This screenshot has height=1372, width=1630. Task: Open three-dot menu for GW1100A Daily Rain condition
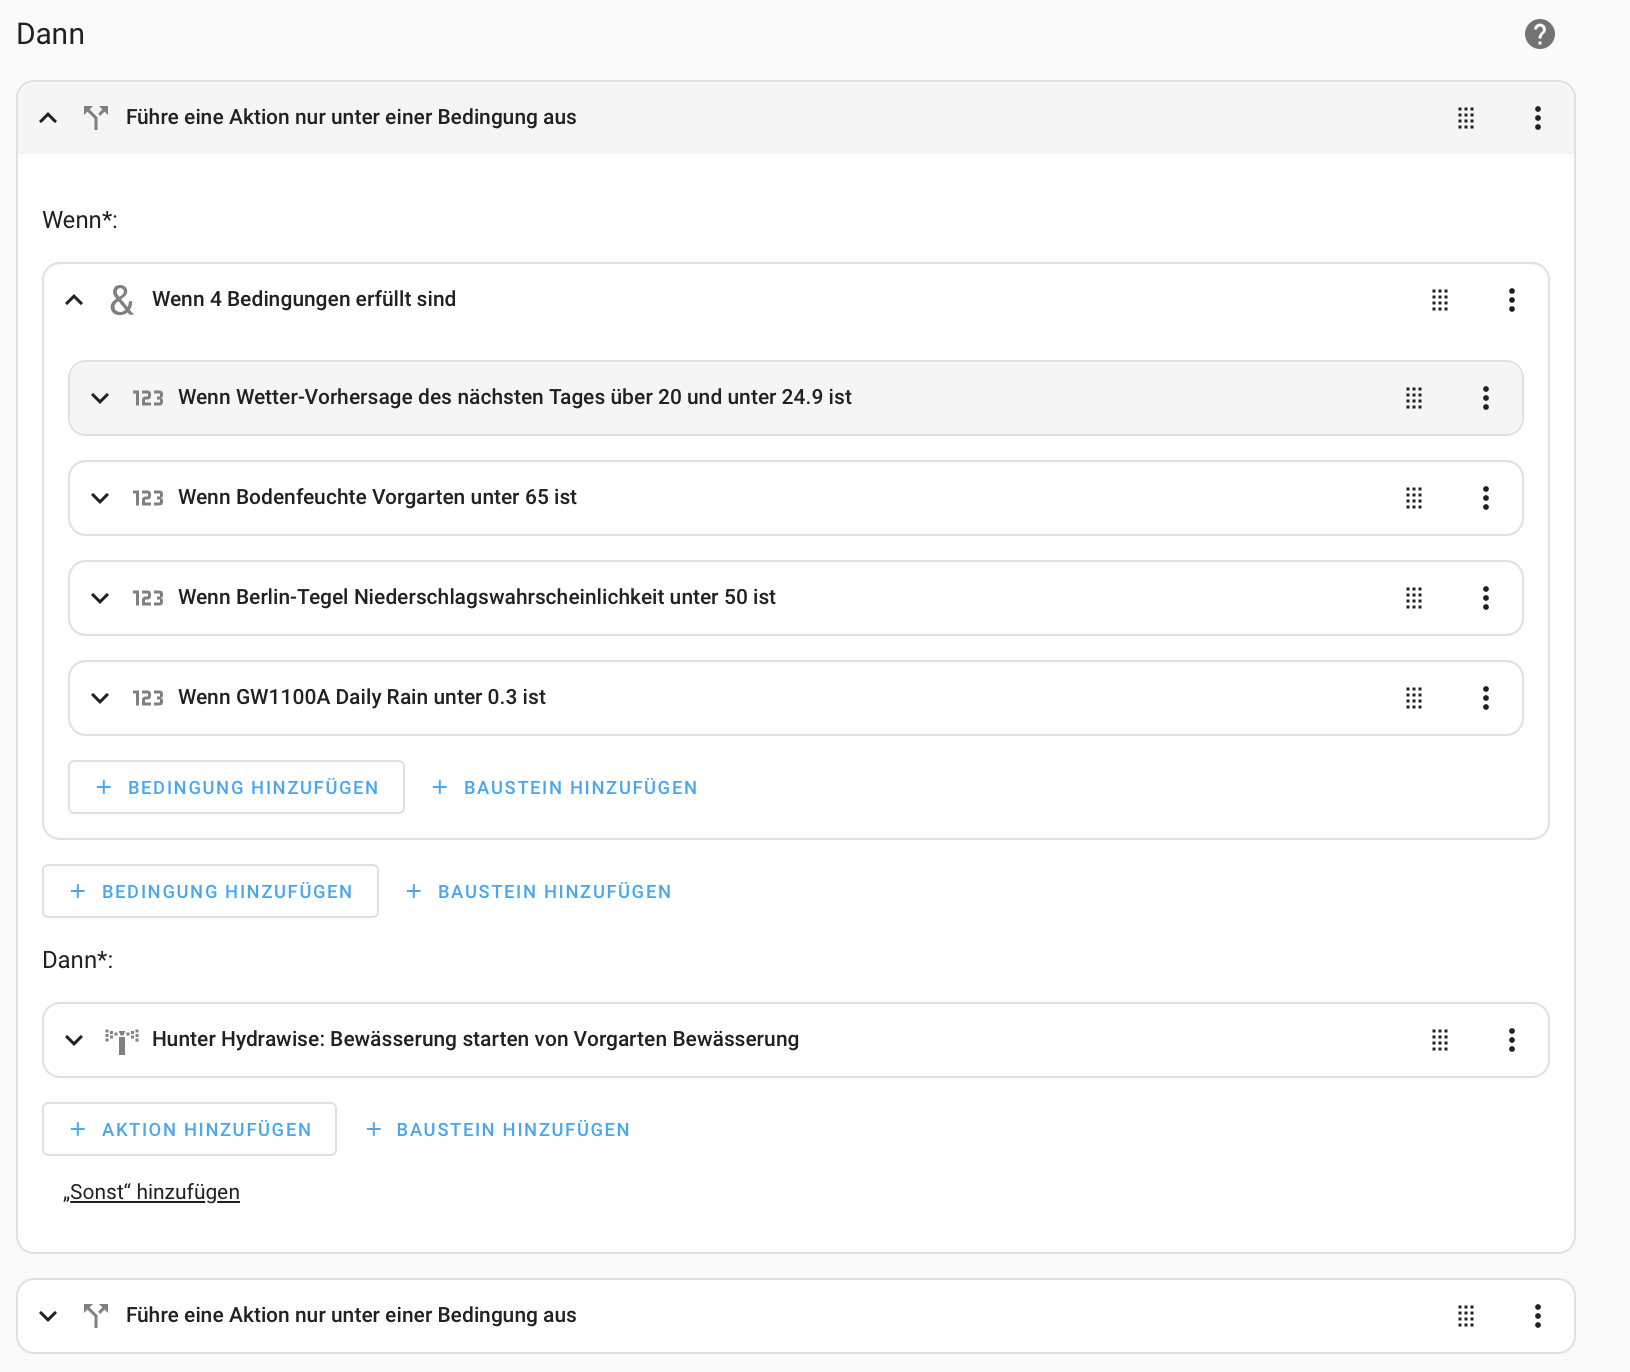[1485, 698]
